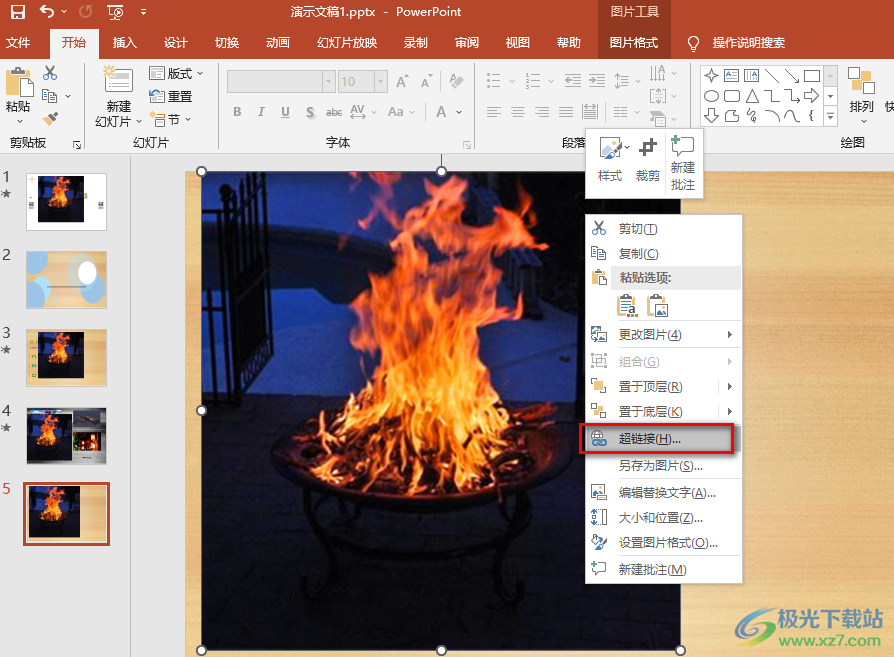Click the Format Painter brush icon
The width and height of the screenshot is (894, 657).
pos(50,118)
